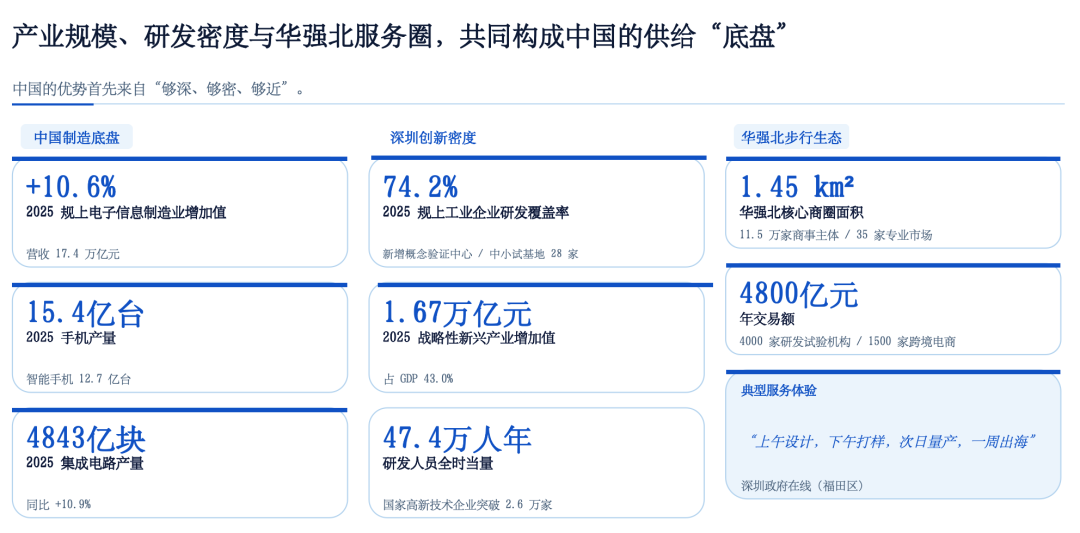Click the 研发人员全时当量 label

(437, 463)
